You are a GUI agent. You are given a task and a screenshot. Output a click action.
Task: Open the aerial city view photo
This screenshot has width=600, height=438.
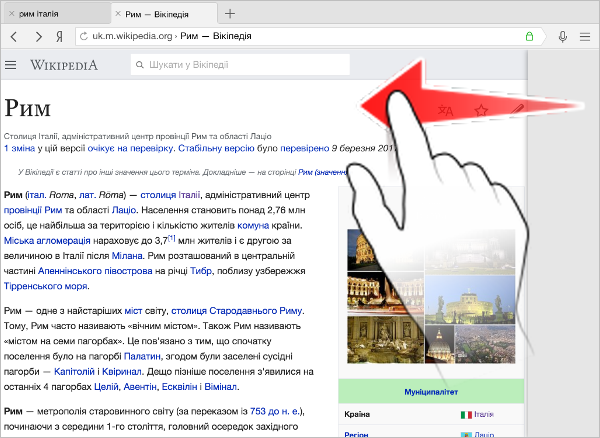(485, 344)
